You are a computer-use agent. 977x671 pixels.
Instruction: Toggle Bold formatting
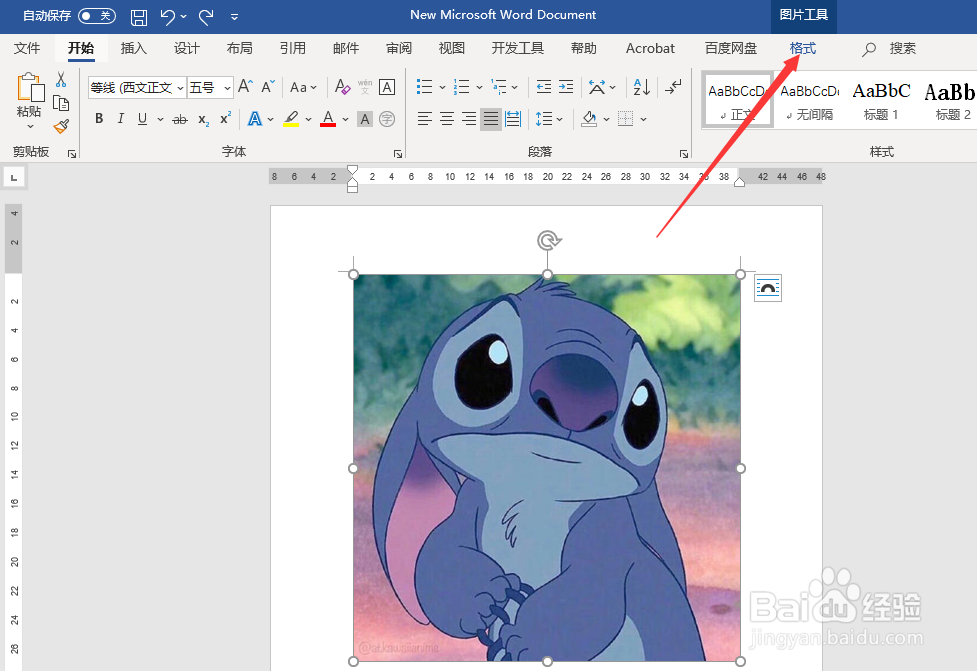point(99,118)
